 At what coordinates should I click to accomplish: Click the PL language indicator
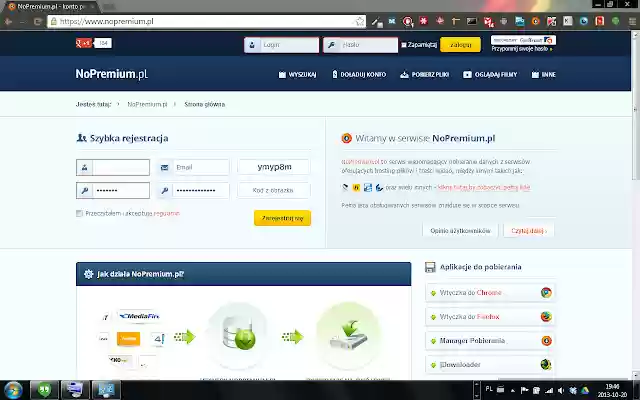(489, 389)
